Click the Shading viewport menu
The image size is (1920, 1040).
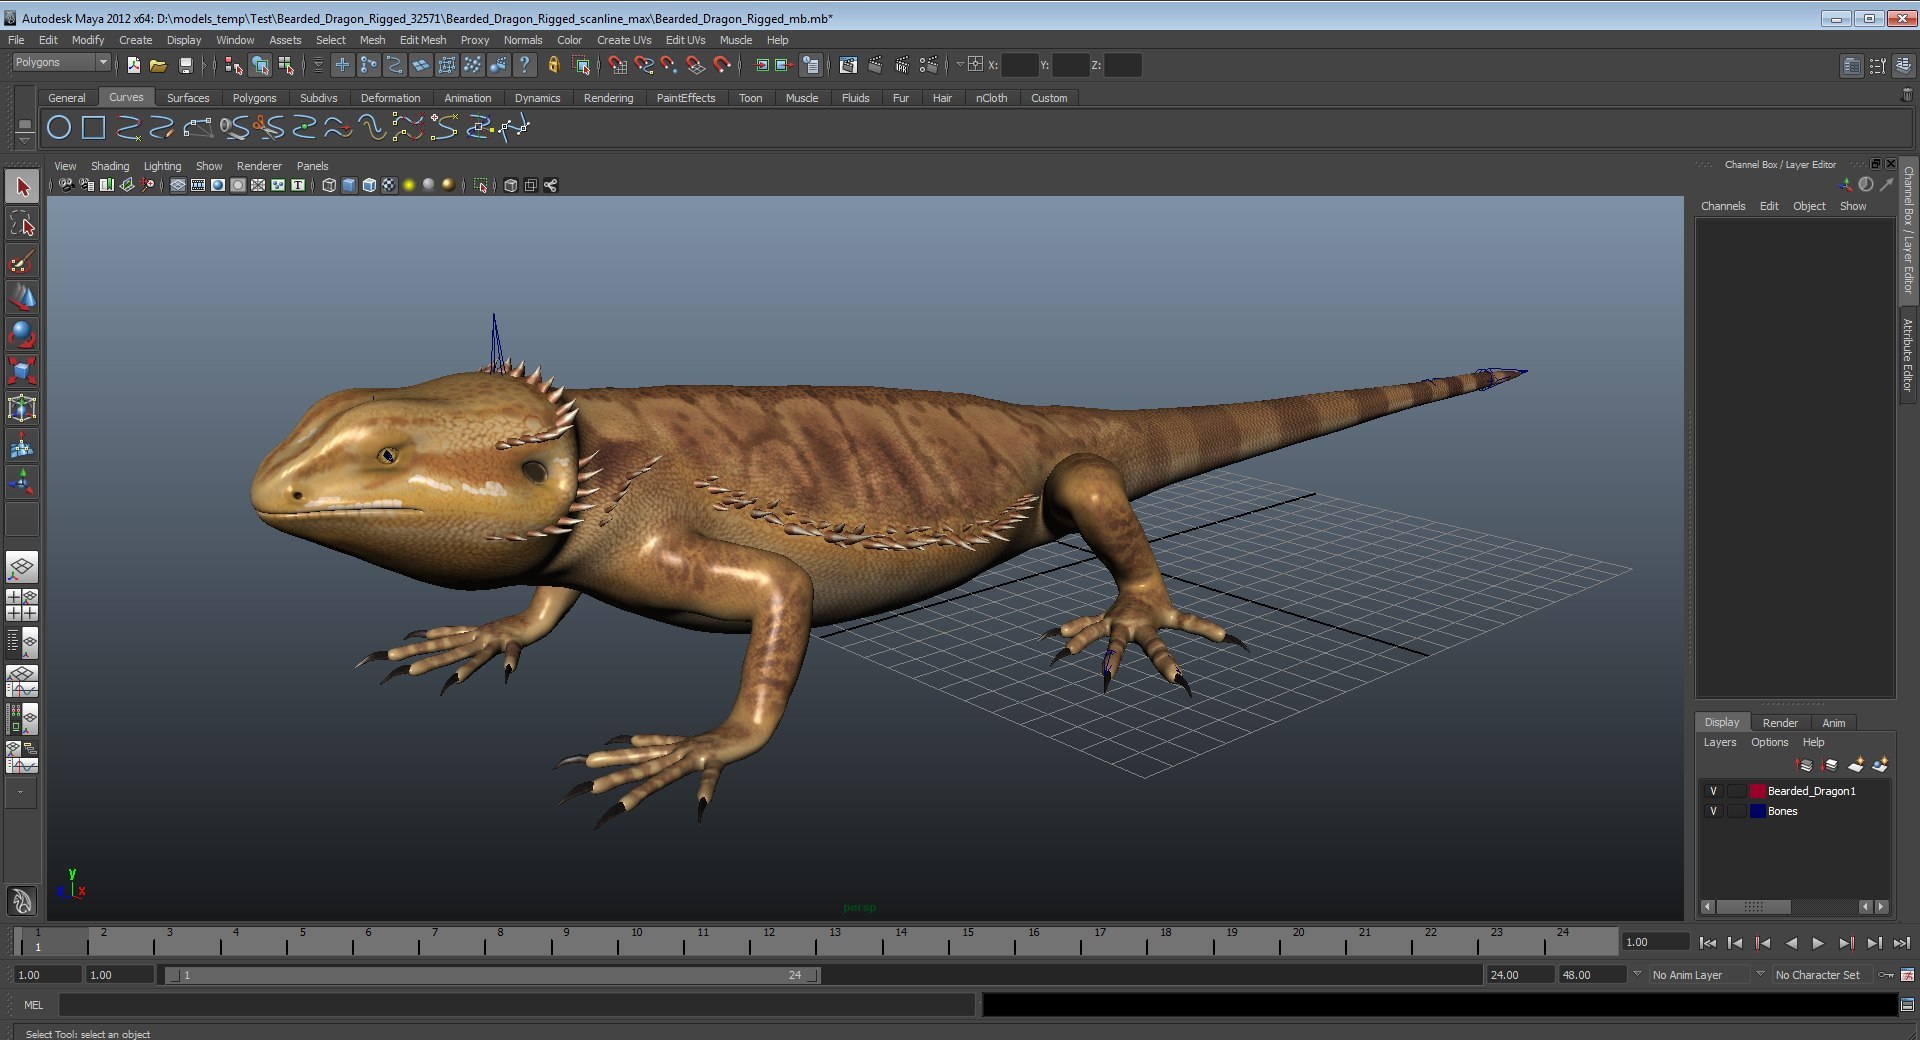[x=110, y=166]
